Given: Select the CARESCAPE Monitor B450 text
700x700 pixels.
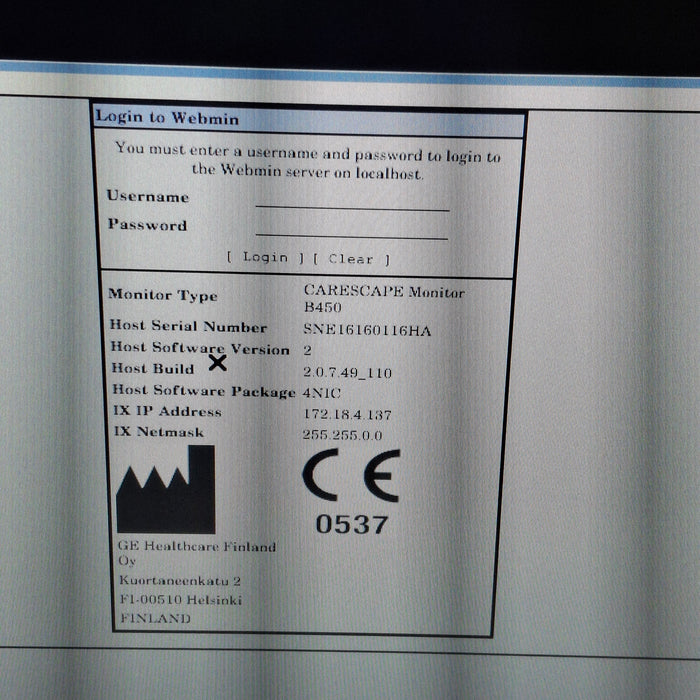Looking at the screenshot, I should 369,299.
